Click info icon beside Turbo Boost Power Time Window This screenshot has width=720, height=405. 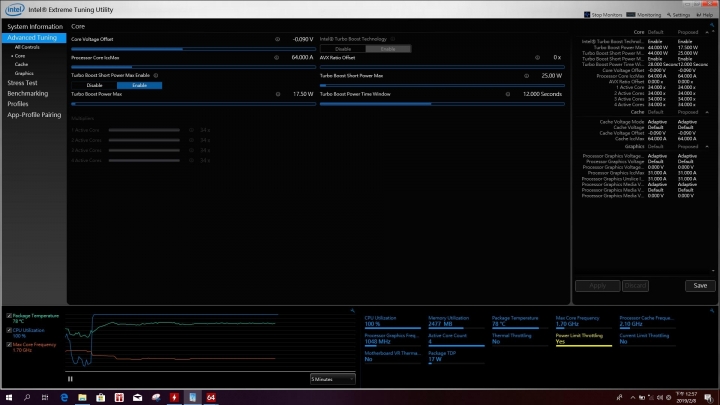[508, 94]
